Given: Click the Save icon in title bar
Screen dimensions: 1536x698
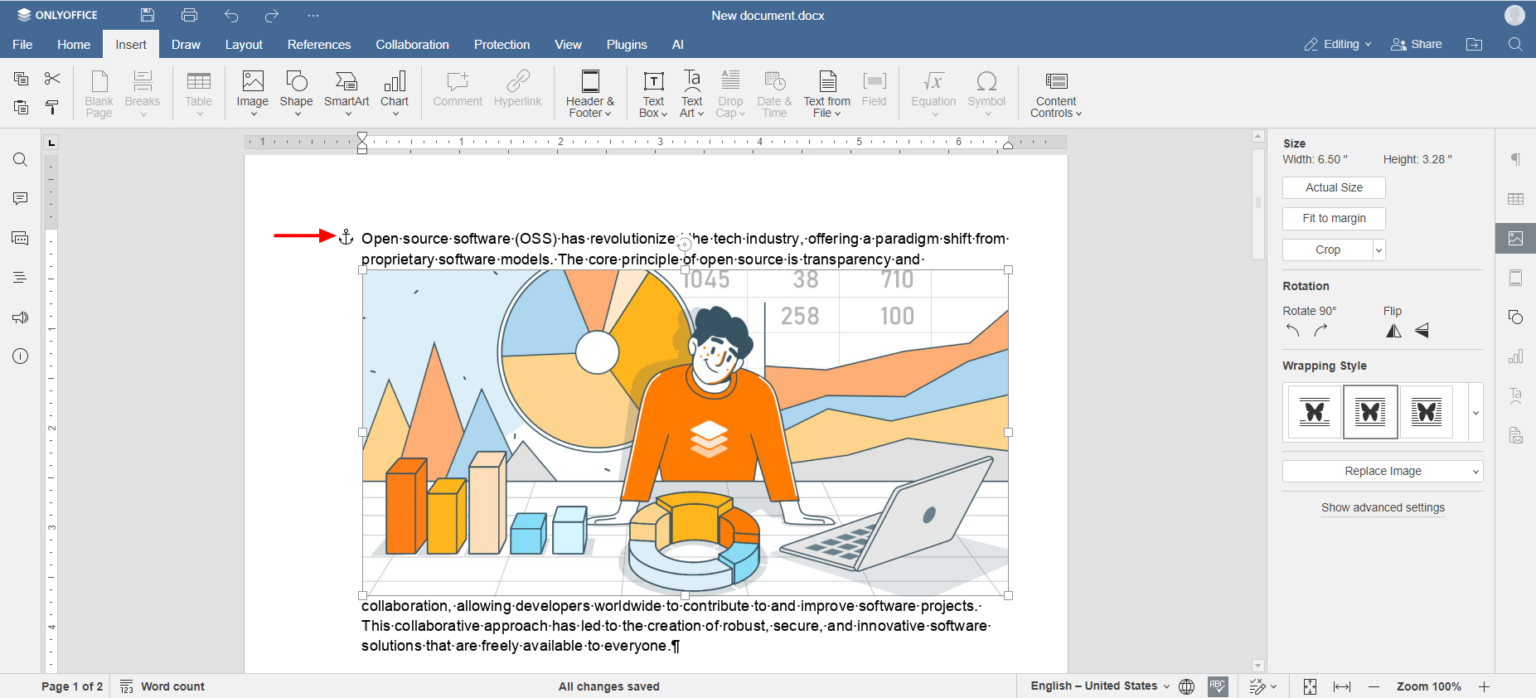Looking at the screenshot, I should pyautogui.click(x=148, y=15).
